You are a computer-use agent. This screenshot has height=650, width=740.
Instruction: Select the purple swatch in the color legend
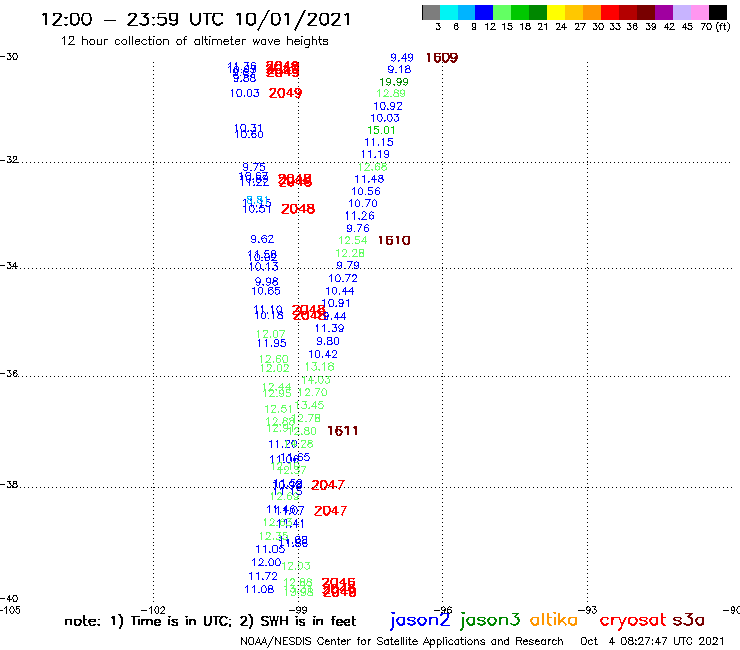pos(664,12)
